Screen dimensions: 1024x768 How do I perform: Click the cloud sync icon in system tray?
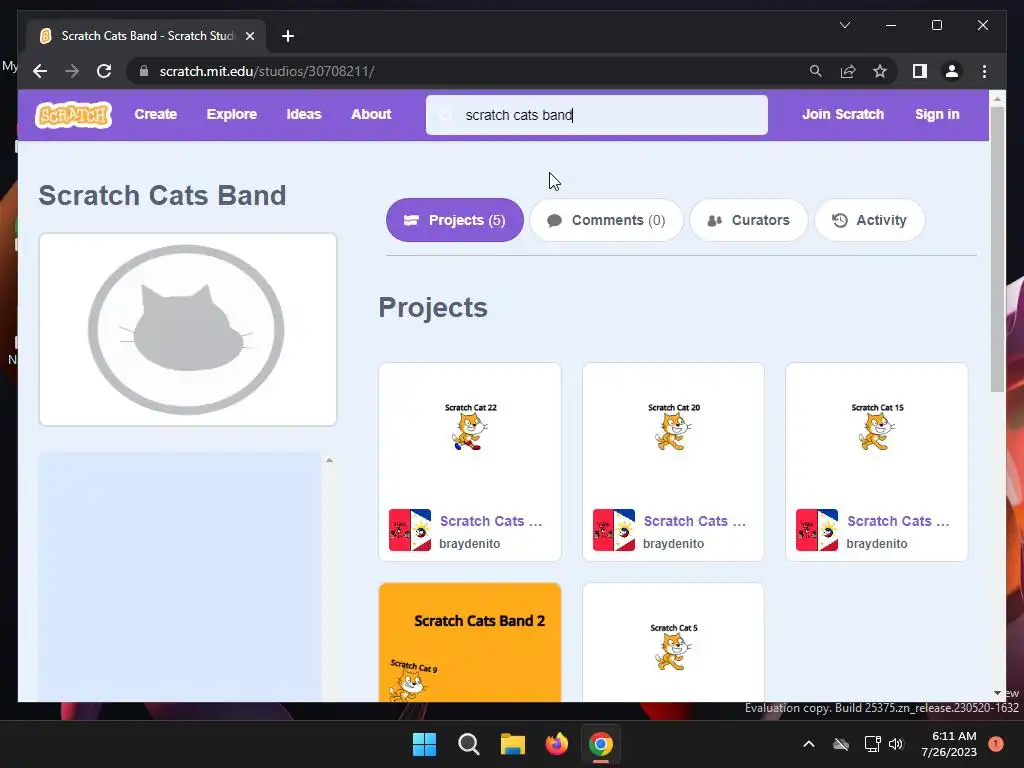(x=841, y=744)
